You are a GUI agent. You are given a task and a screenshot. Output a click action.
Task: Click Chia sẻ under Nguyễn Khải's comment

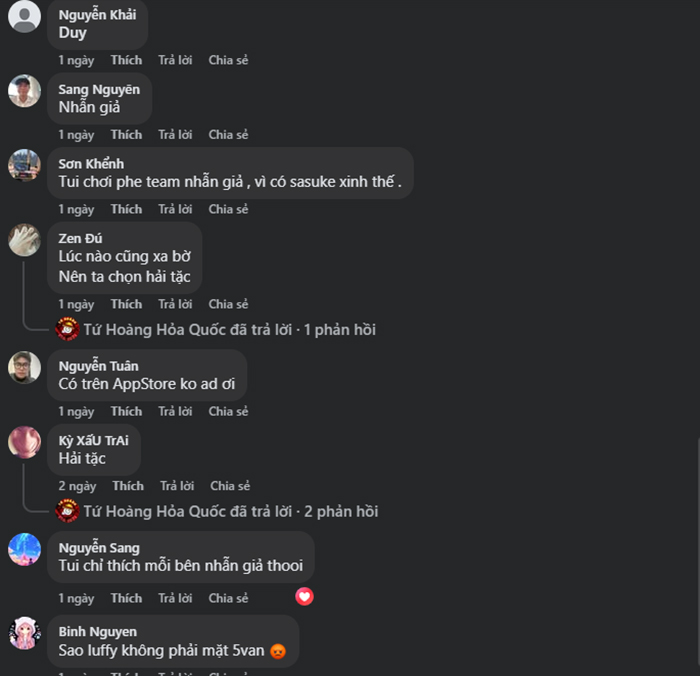coord(228,60)
